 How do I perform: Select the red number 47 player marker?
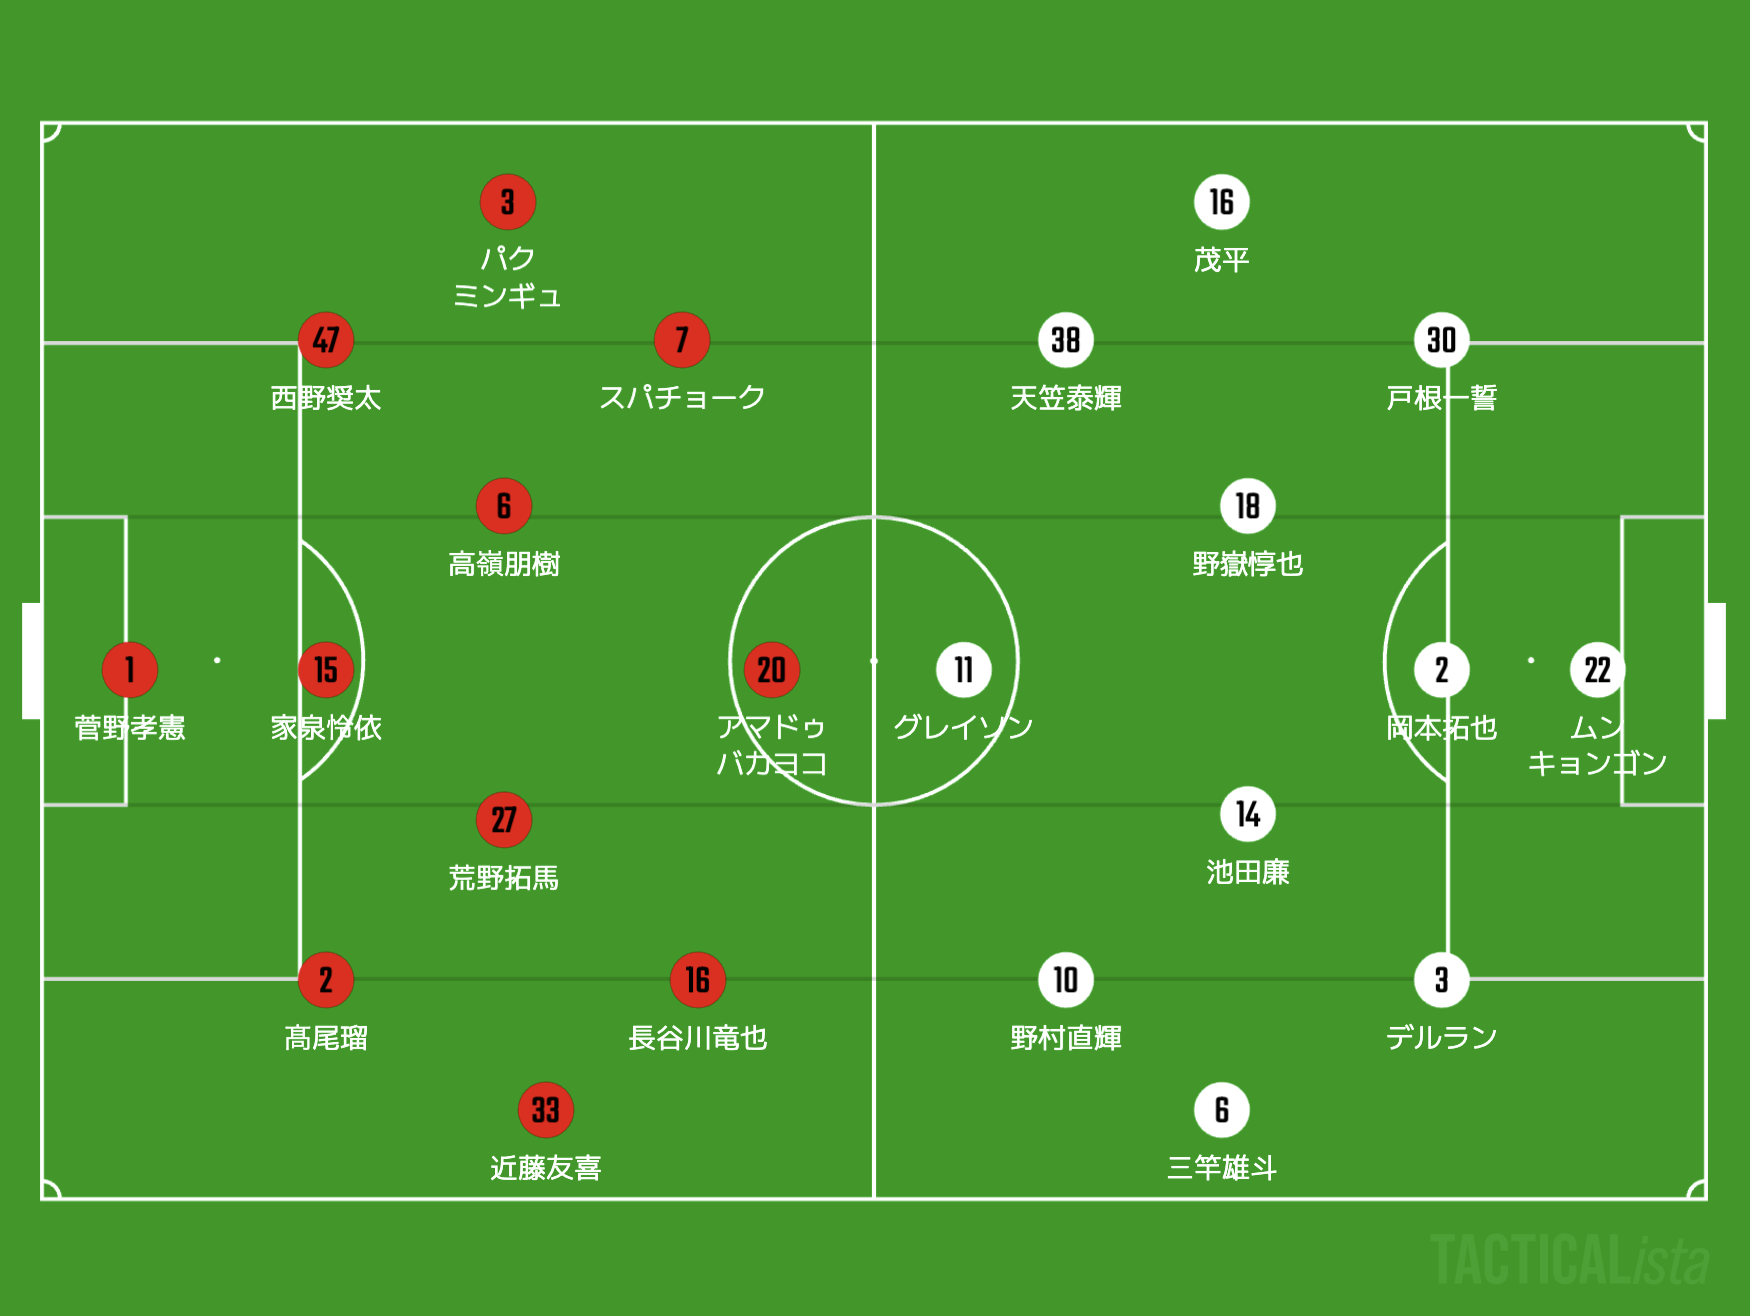point(326,340)
